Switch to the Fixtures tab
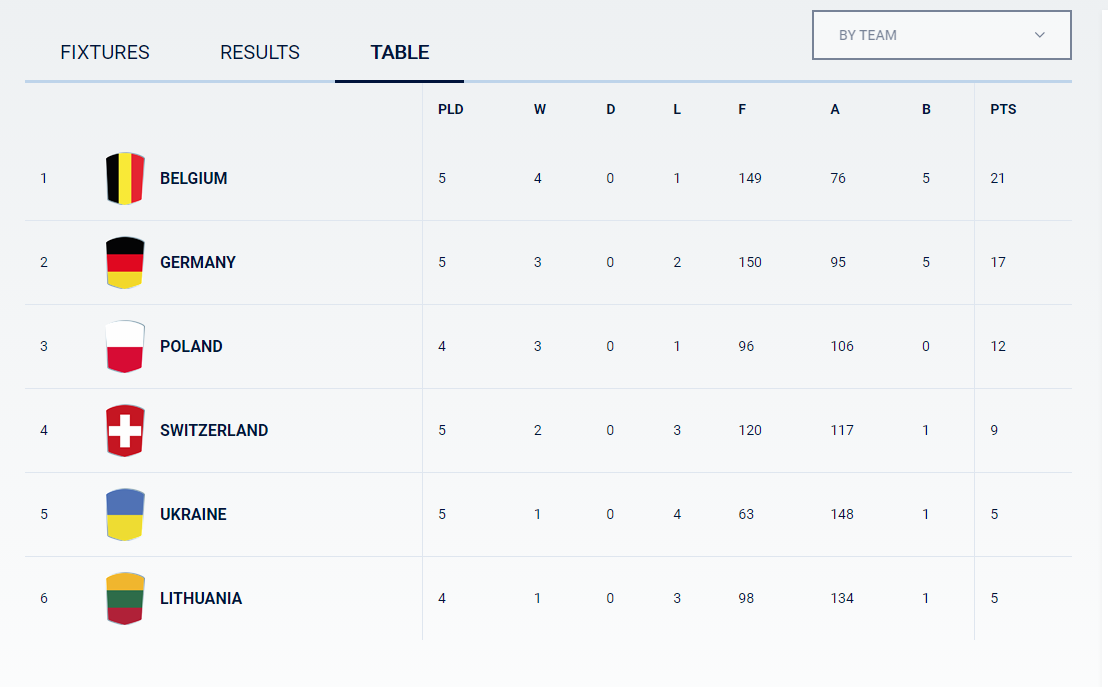The width and height of the screenshot is (1108, 687). pos(105,53)
